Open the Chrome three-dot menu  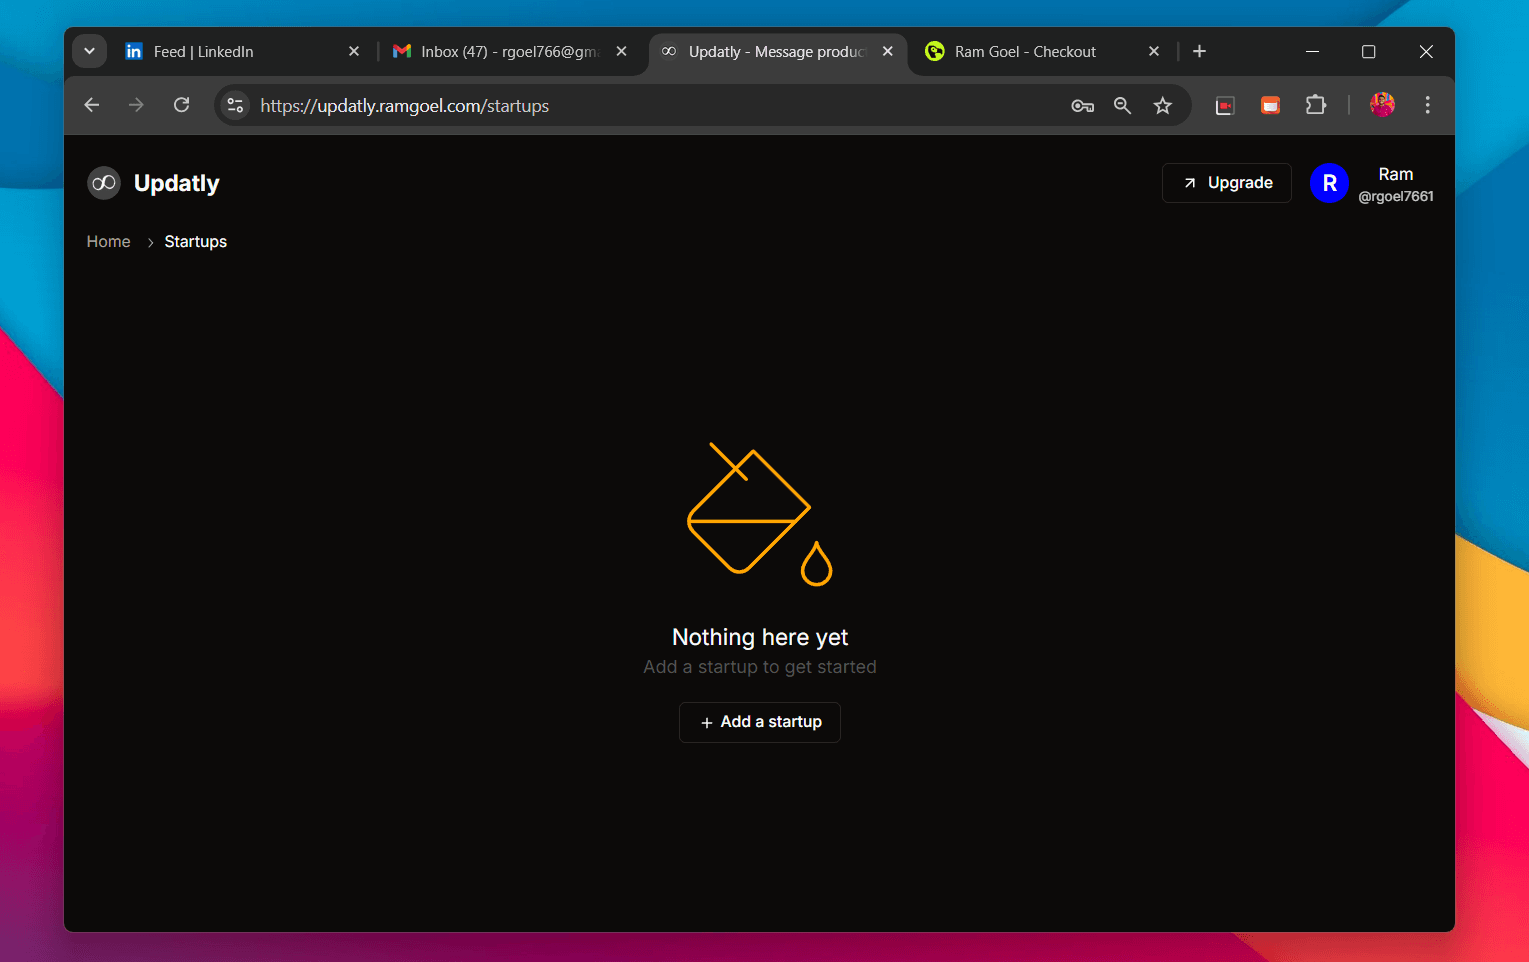point(1427,105)
